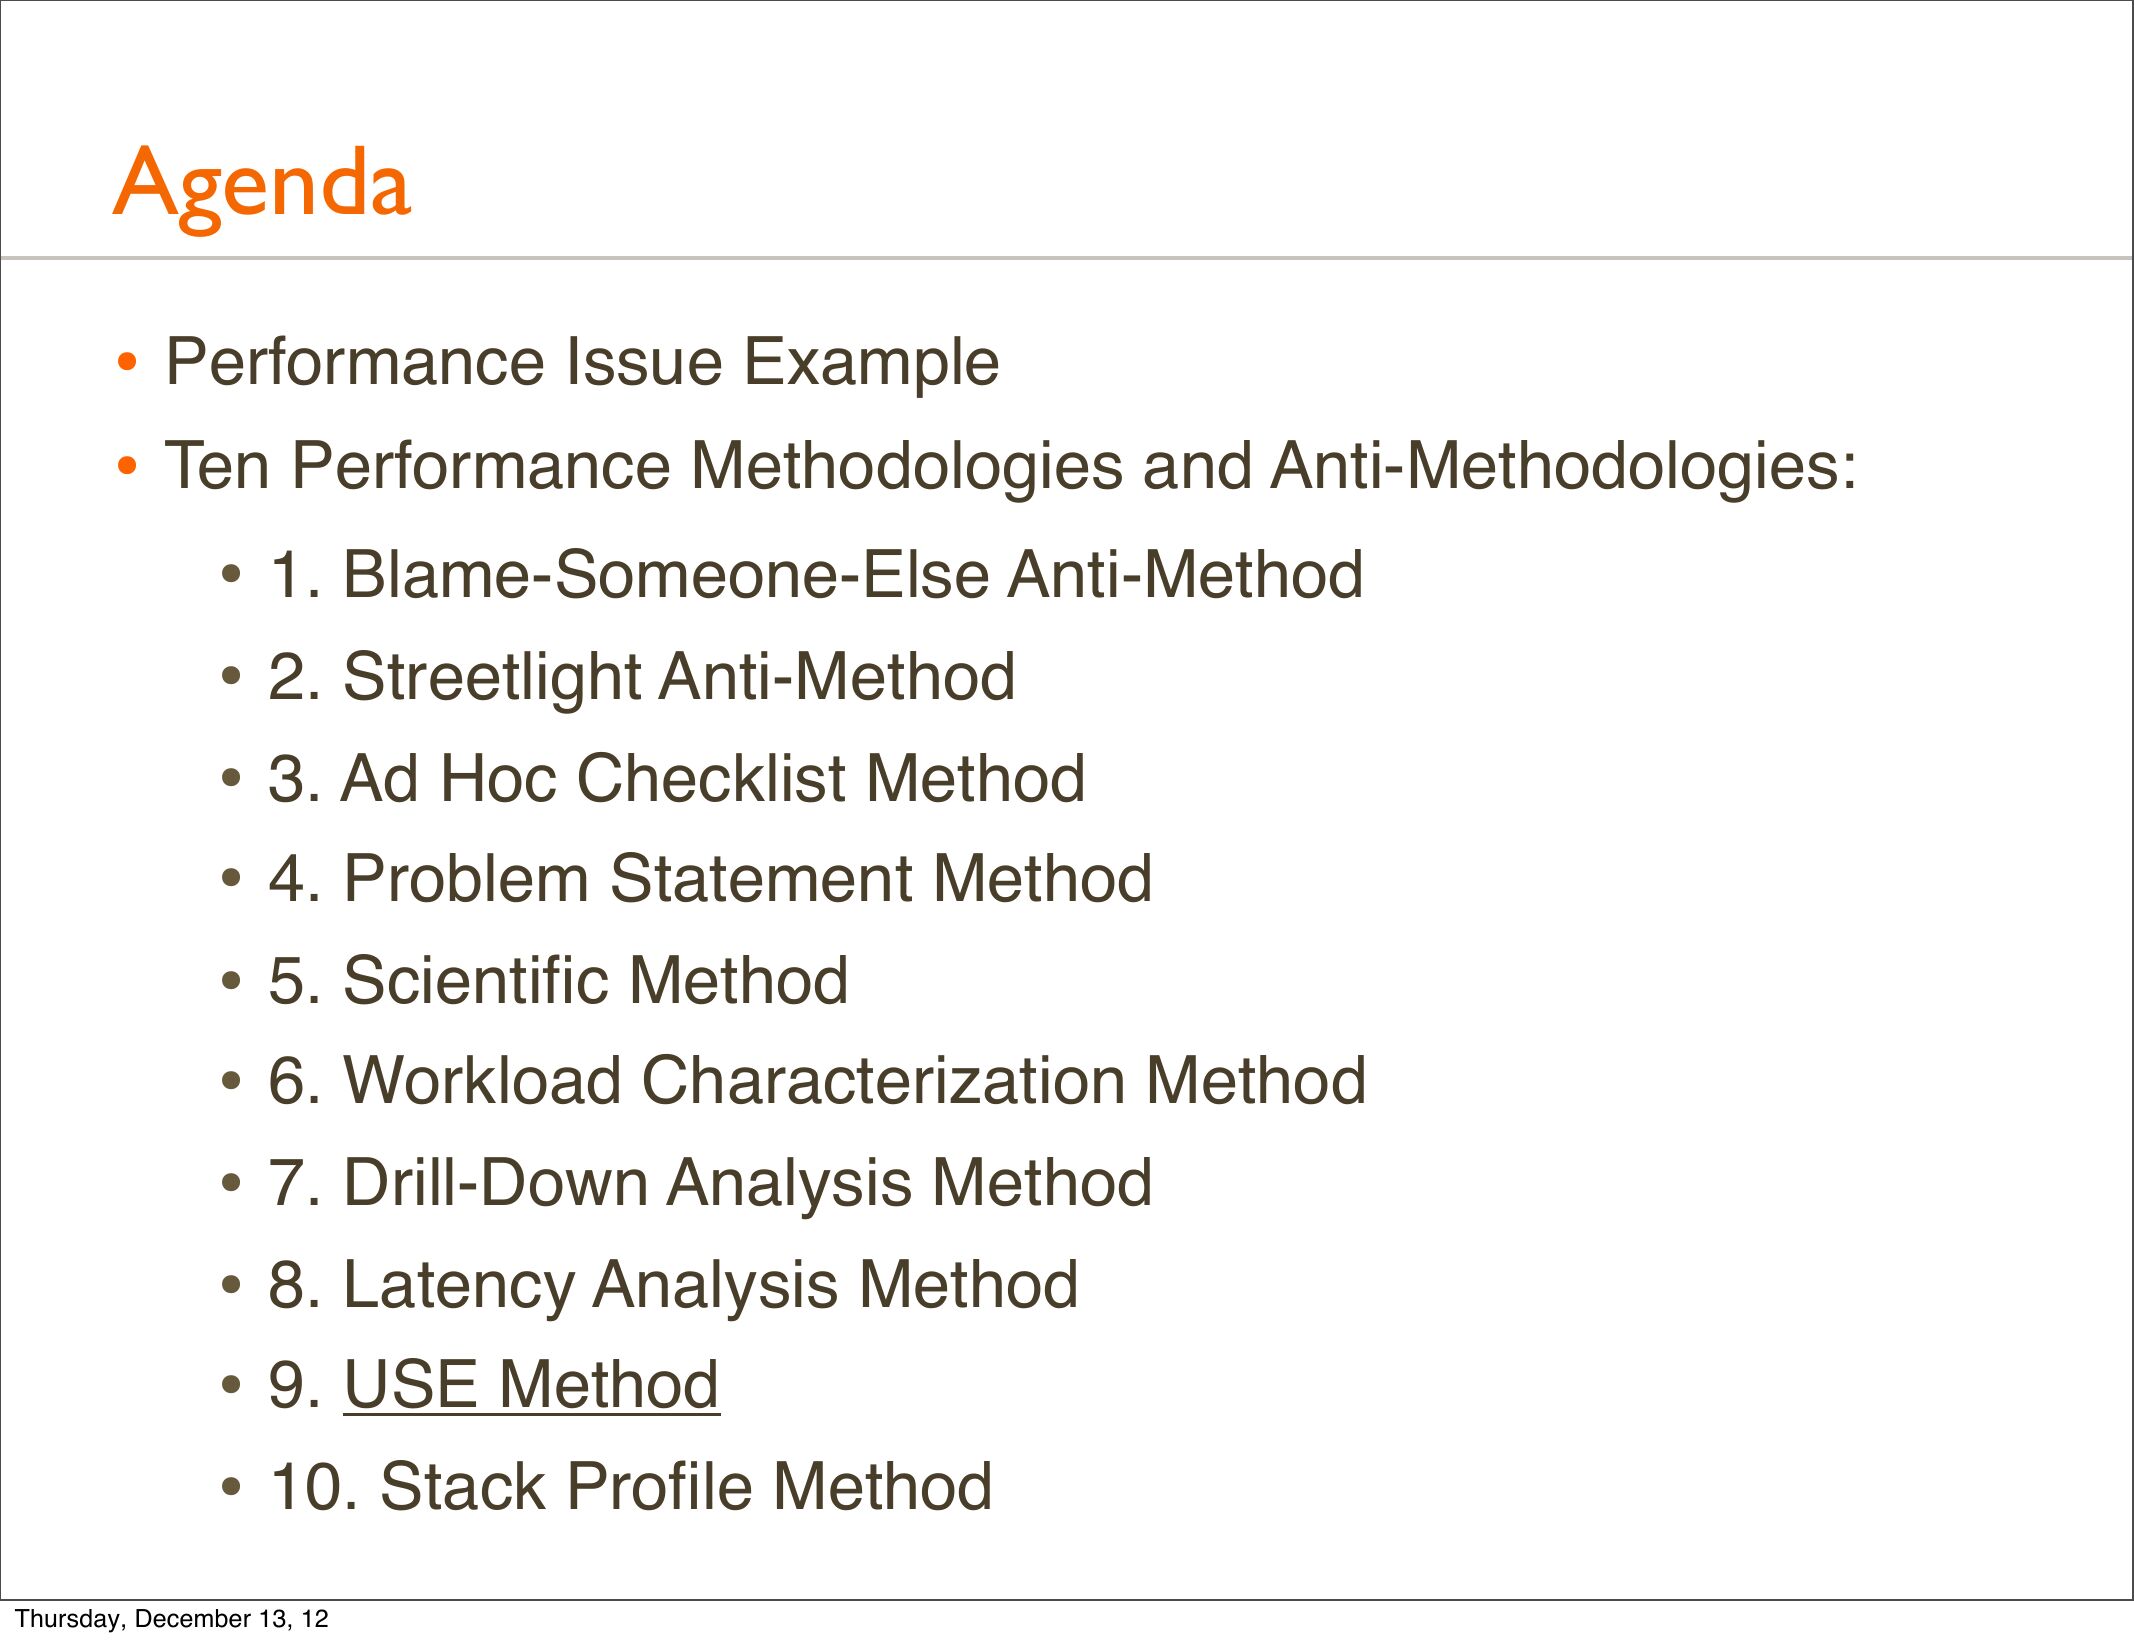The height and width of the screenshot is (1642, 2134).
Task: Click the bullet dot before Blame-Someone-Else item
Action: point(232,575)
